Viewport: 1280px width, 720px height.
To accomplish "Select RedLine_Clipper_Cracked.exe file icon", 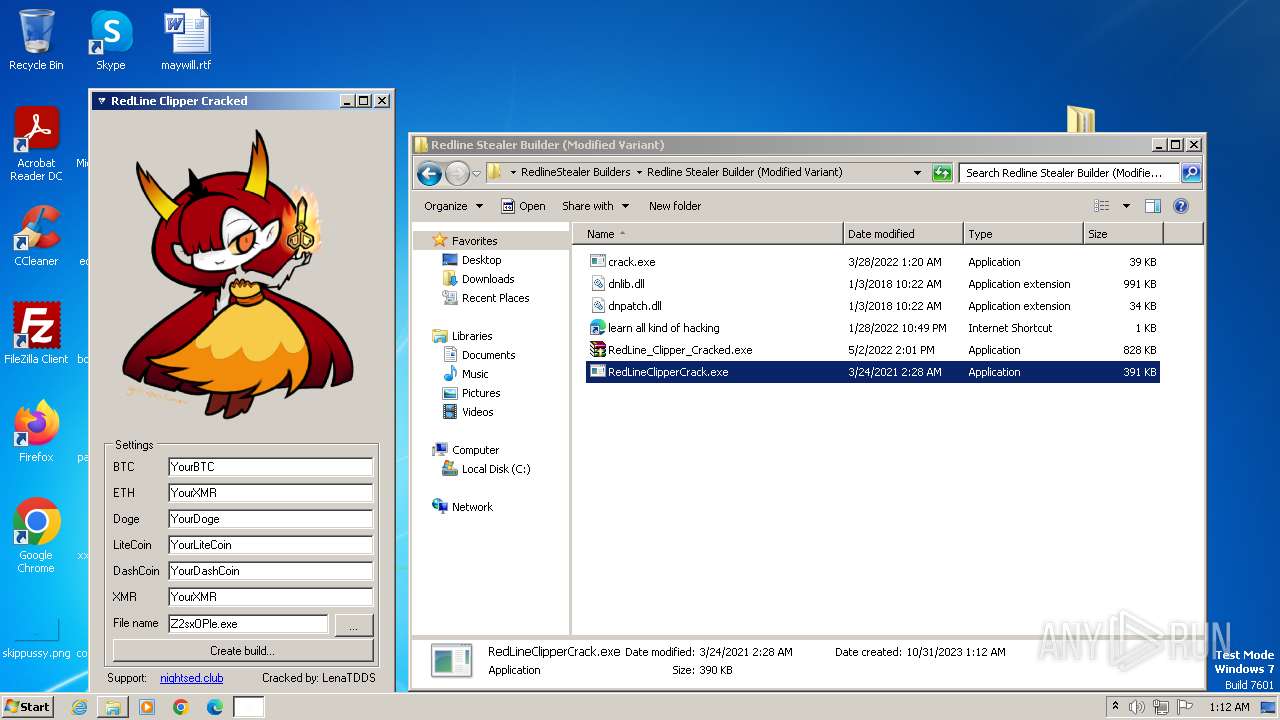I will point(597,350).
